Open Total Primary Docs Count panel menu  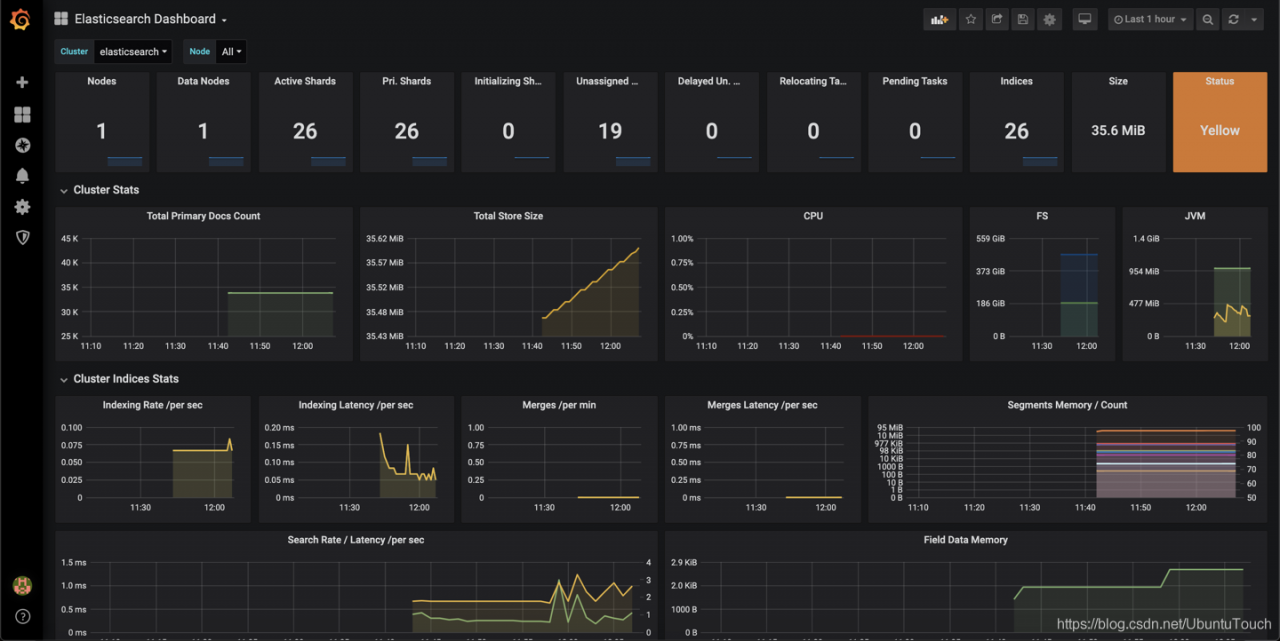coord(204,216)
